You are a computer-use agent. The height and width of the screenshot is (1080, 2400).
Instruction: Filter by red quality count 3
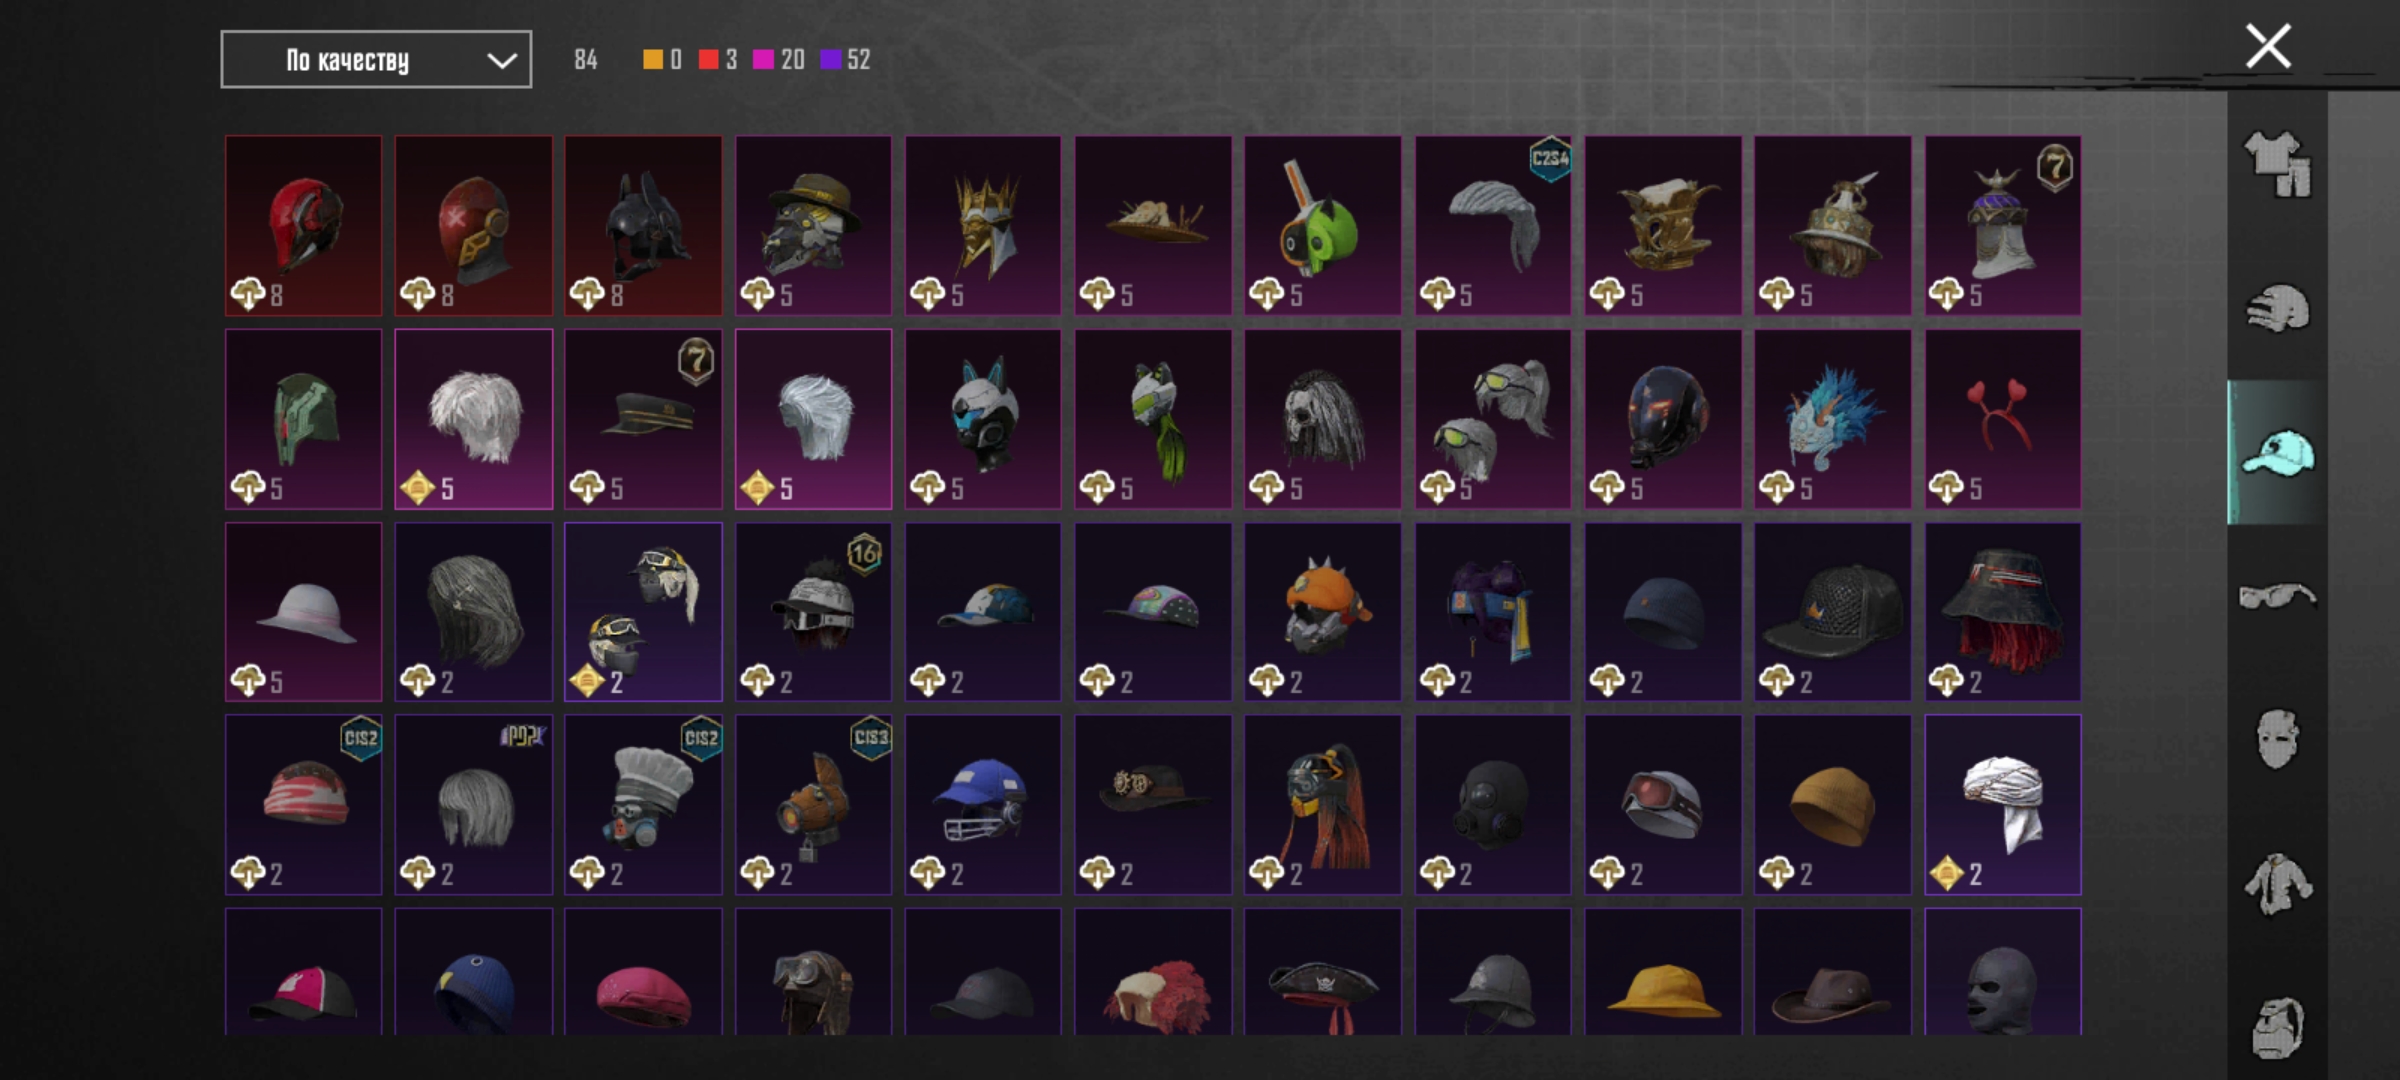[718, 60]
